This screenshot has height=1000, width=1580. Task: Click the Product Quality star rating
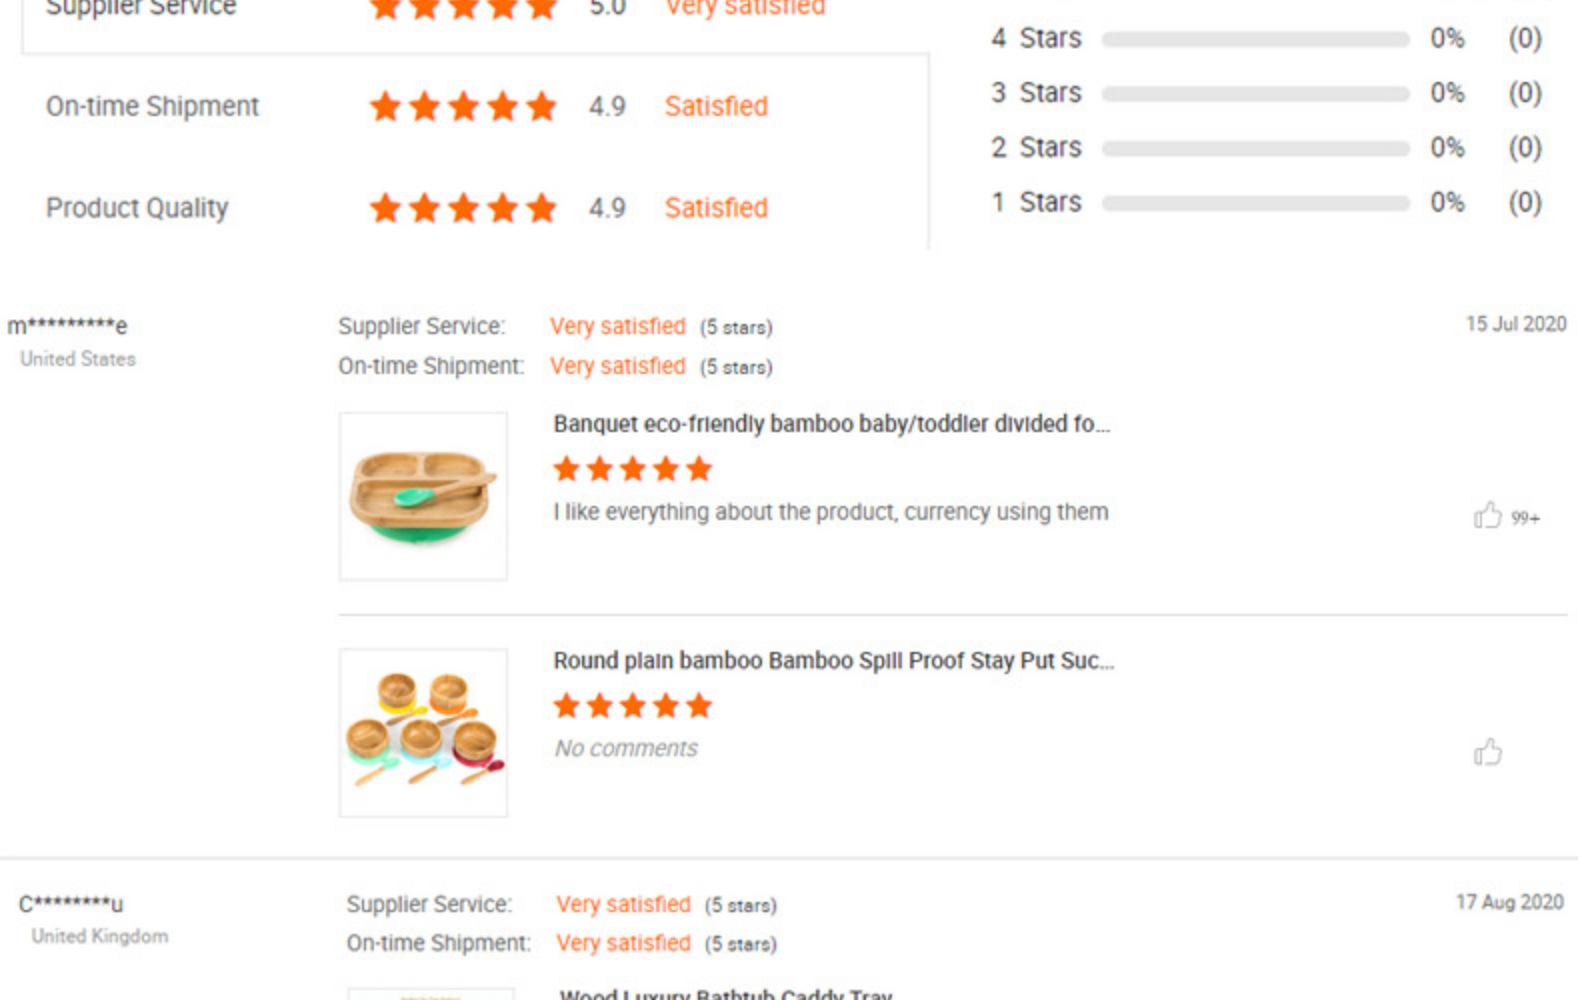[x=463, y=208]
